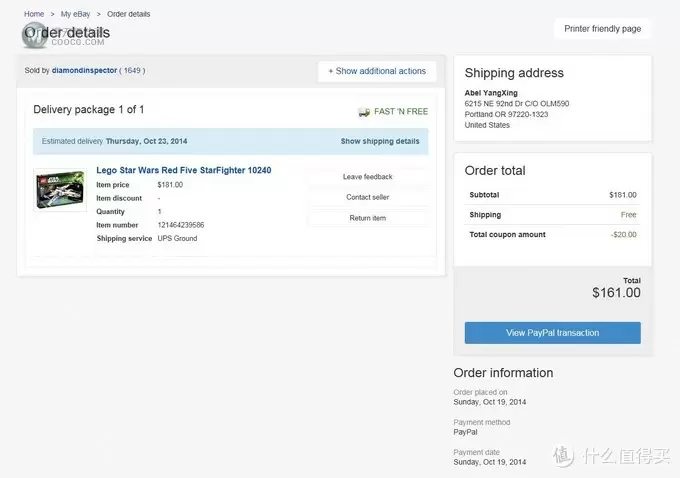Show shipping details for package
This screenshot has width=680, height=478.
pyautogui.click(x=380, y=141)
